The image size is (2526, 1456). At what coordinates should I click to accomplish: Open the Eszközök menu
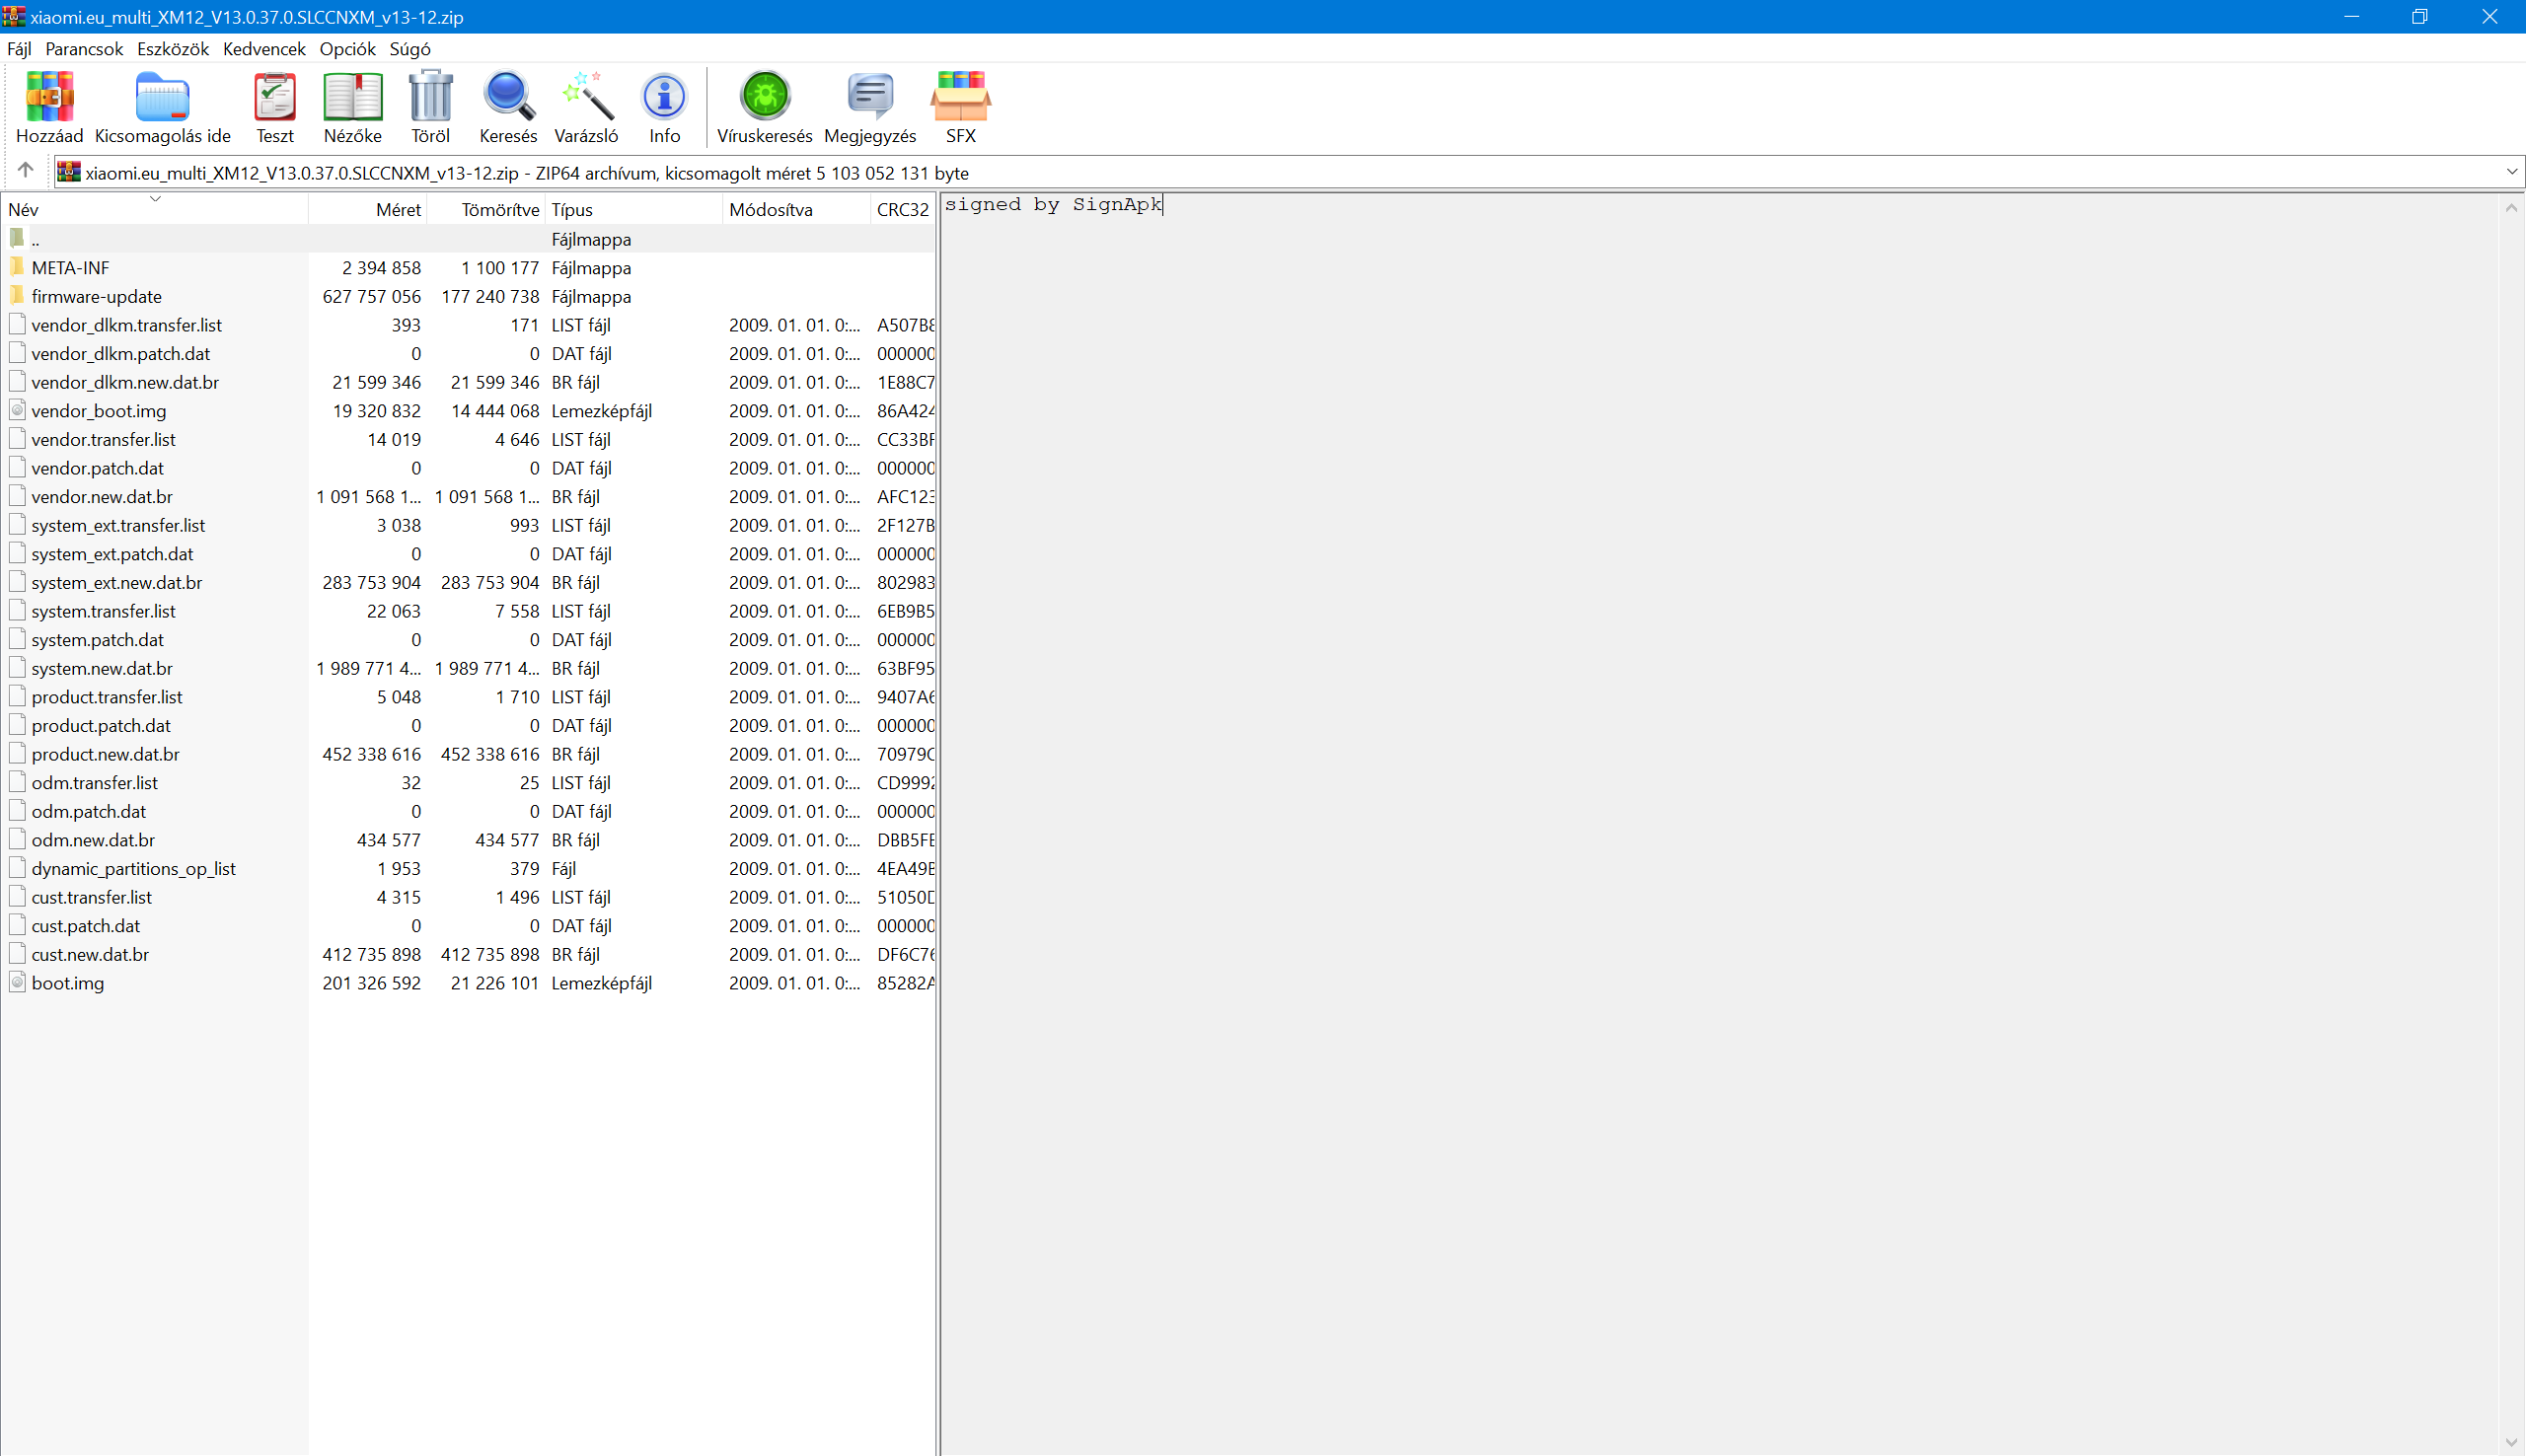coord(173,49)
